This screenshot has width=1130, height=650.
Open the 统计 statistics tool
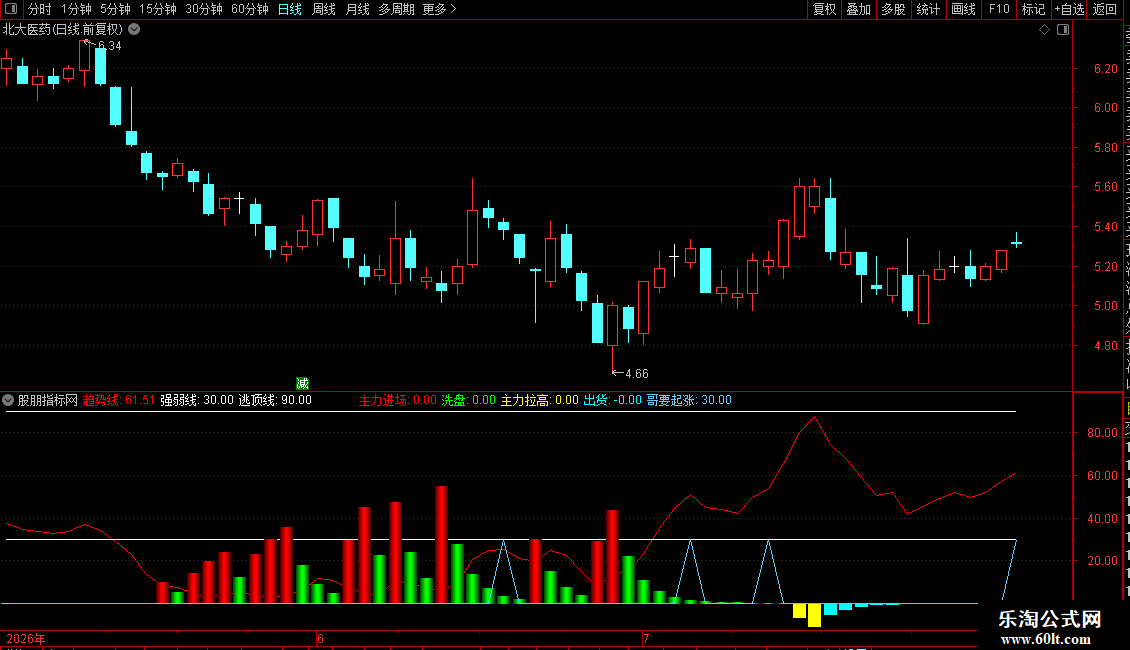[927, 9]
